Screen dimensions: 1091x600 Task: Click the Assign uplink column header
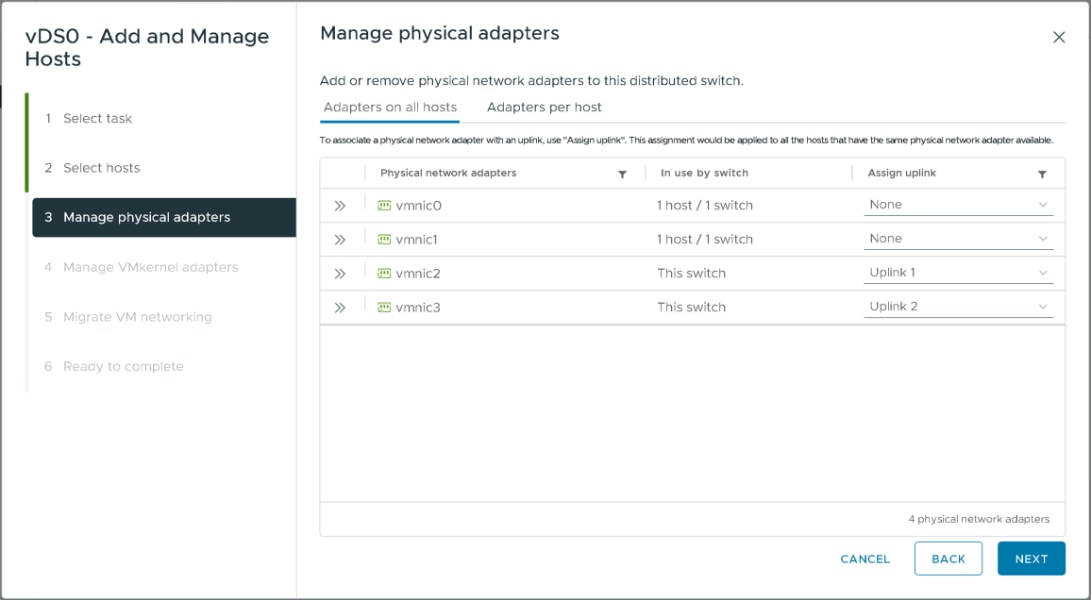coord(902,173)
